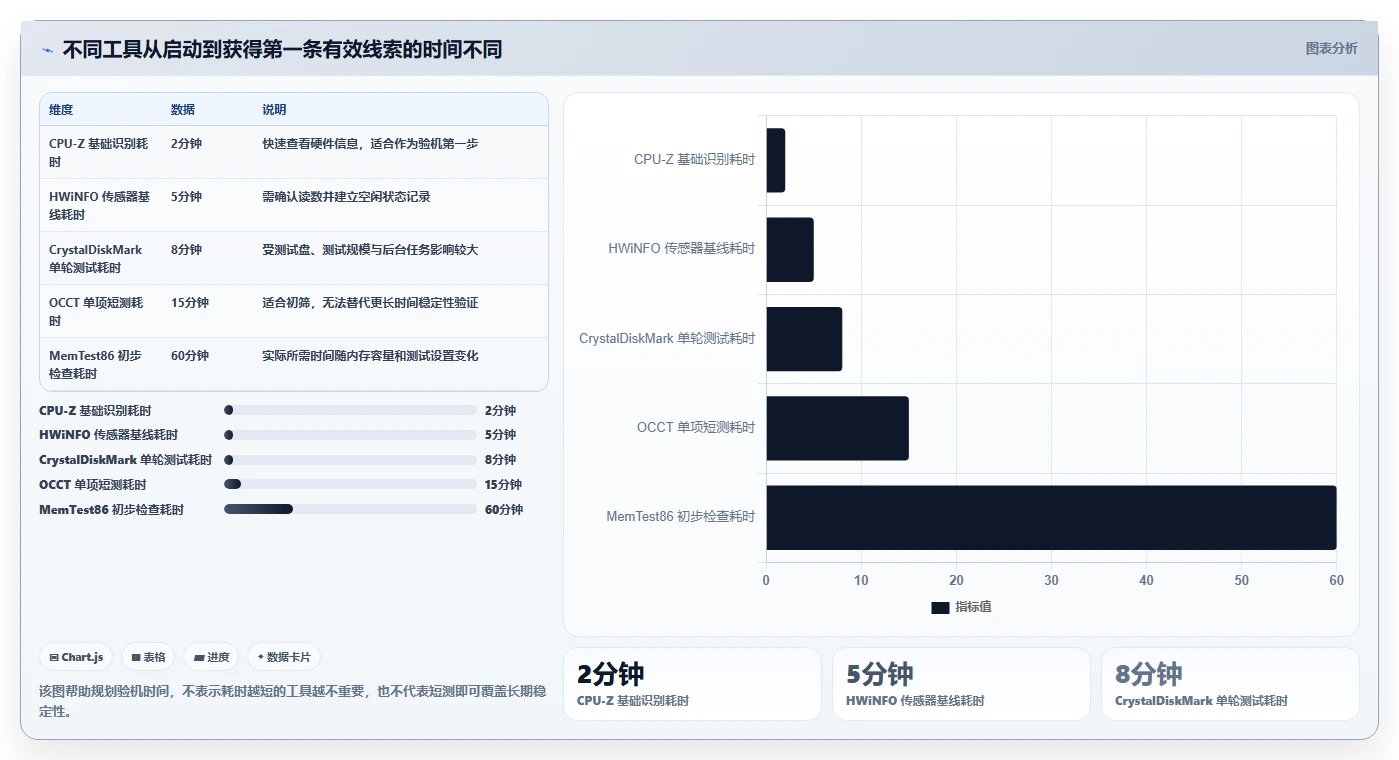This screenshot has width=1399, height=760.
Task: Select the 表格 tag
Action: tap(148, 657)
